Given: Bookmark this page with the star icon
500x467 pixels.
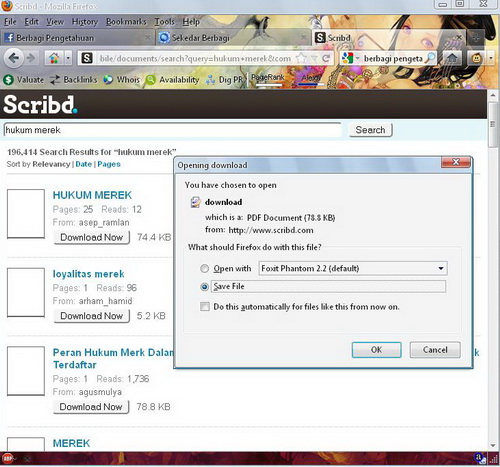Looking at the screenshot, I should click(301, 58).
